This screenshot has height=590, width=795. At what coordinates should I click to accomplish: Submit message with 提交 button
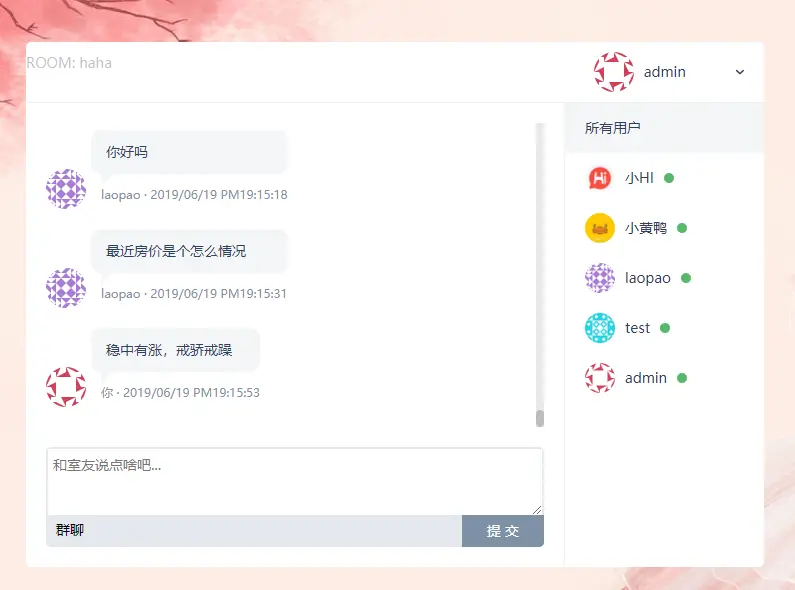pyautogui.click(x=502, y=531)
